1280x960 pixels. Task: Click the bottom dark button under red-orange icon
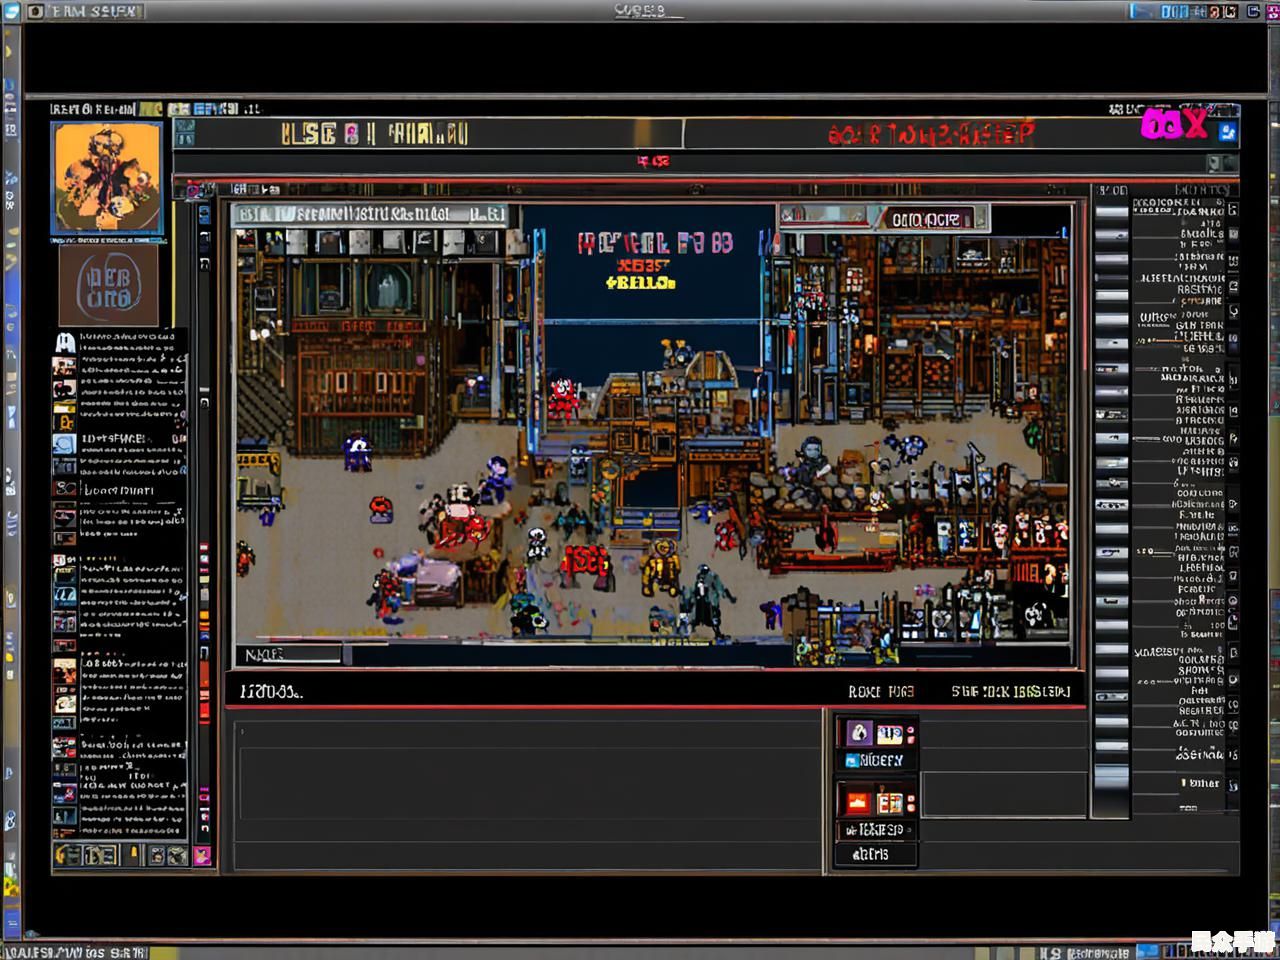pos(874,854)
